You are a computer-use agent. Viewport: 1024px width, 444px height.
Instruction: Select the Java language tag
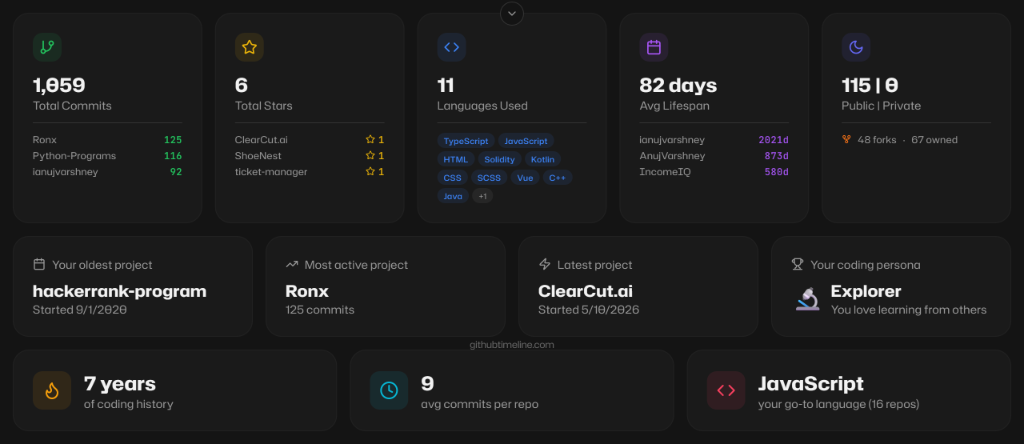(x=453, y=196)
